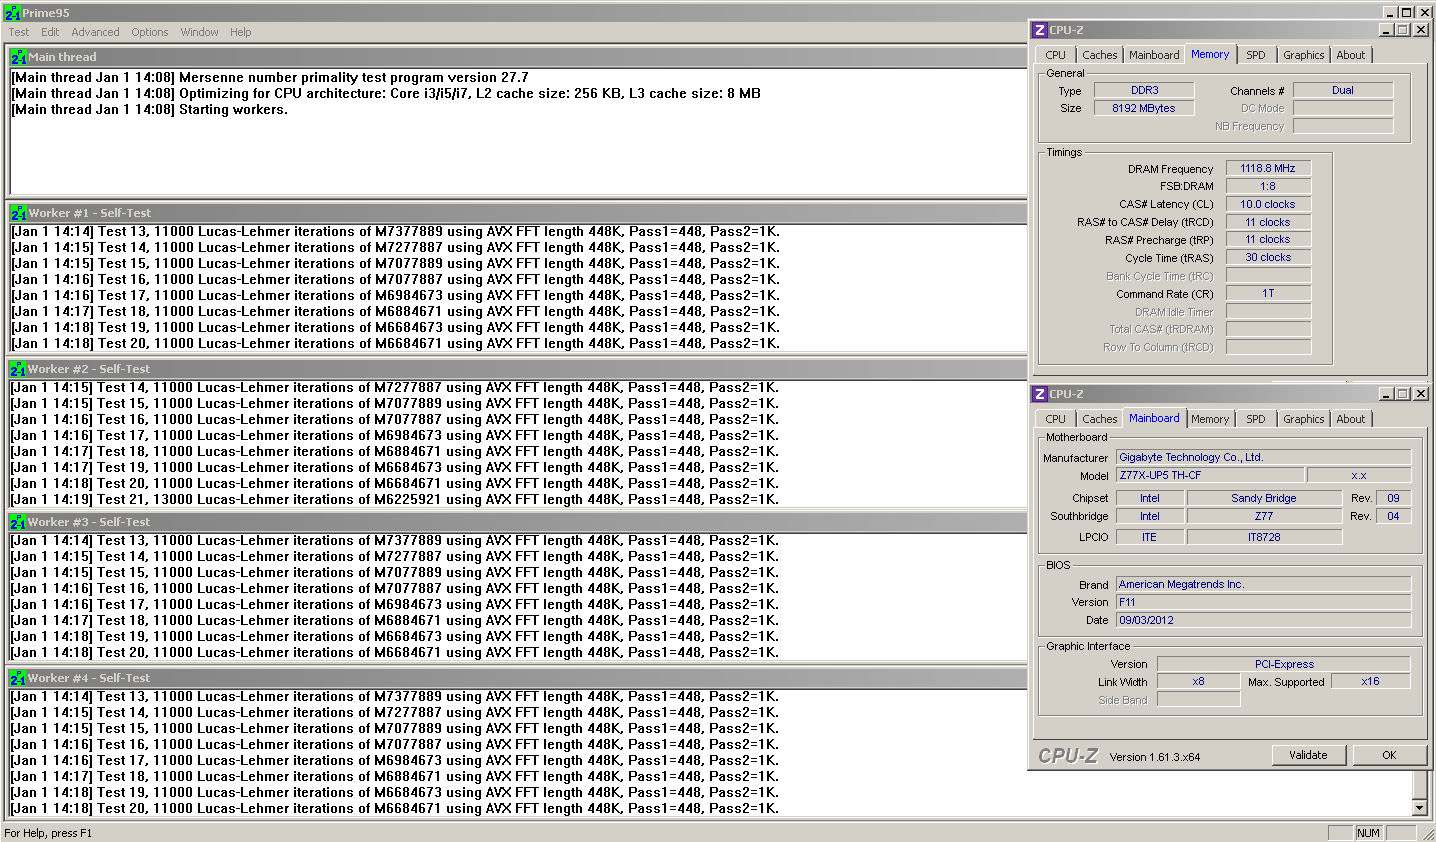The width and height of the screenshot is (1436, 842).
Task: Click the CPU-Z icon in Memory window title
Action: pyautogui.click(x=1040, y=30)
